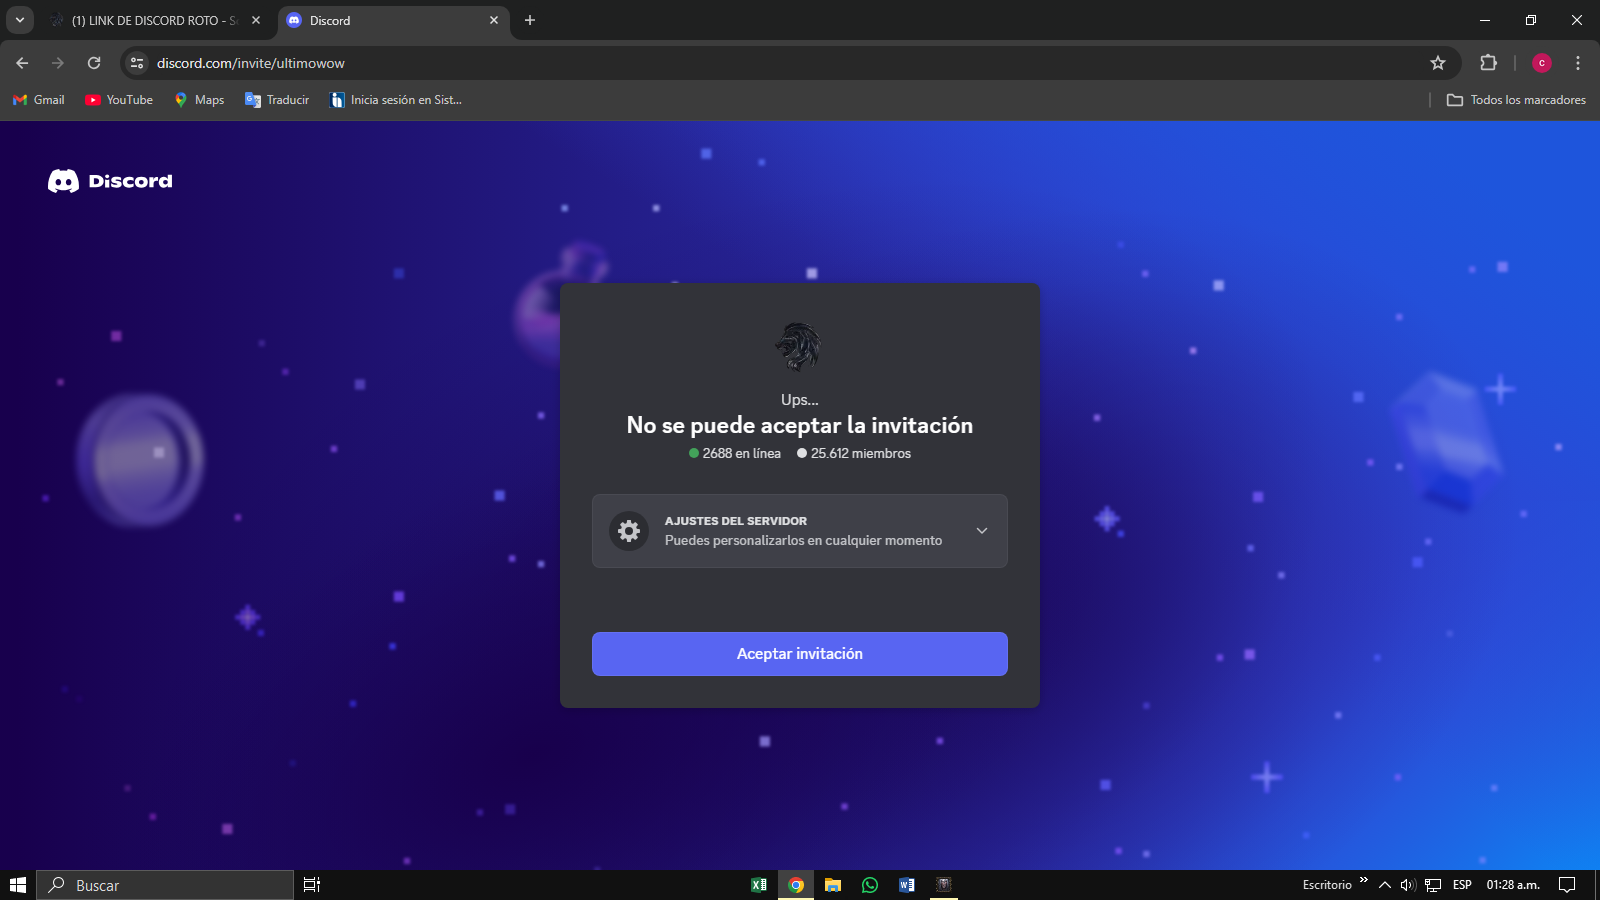The image size is (1600, 900).
Task: Expand the Ajustes del servidor chevron
Action: [982, 531]
